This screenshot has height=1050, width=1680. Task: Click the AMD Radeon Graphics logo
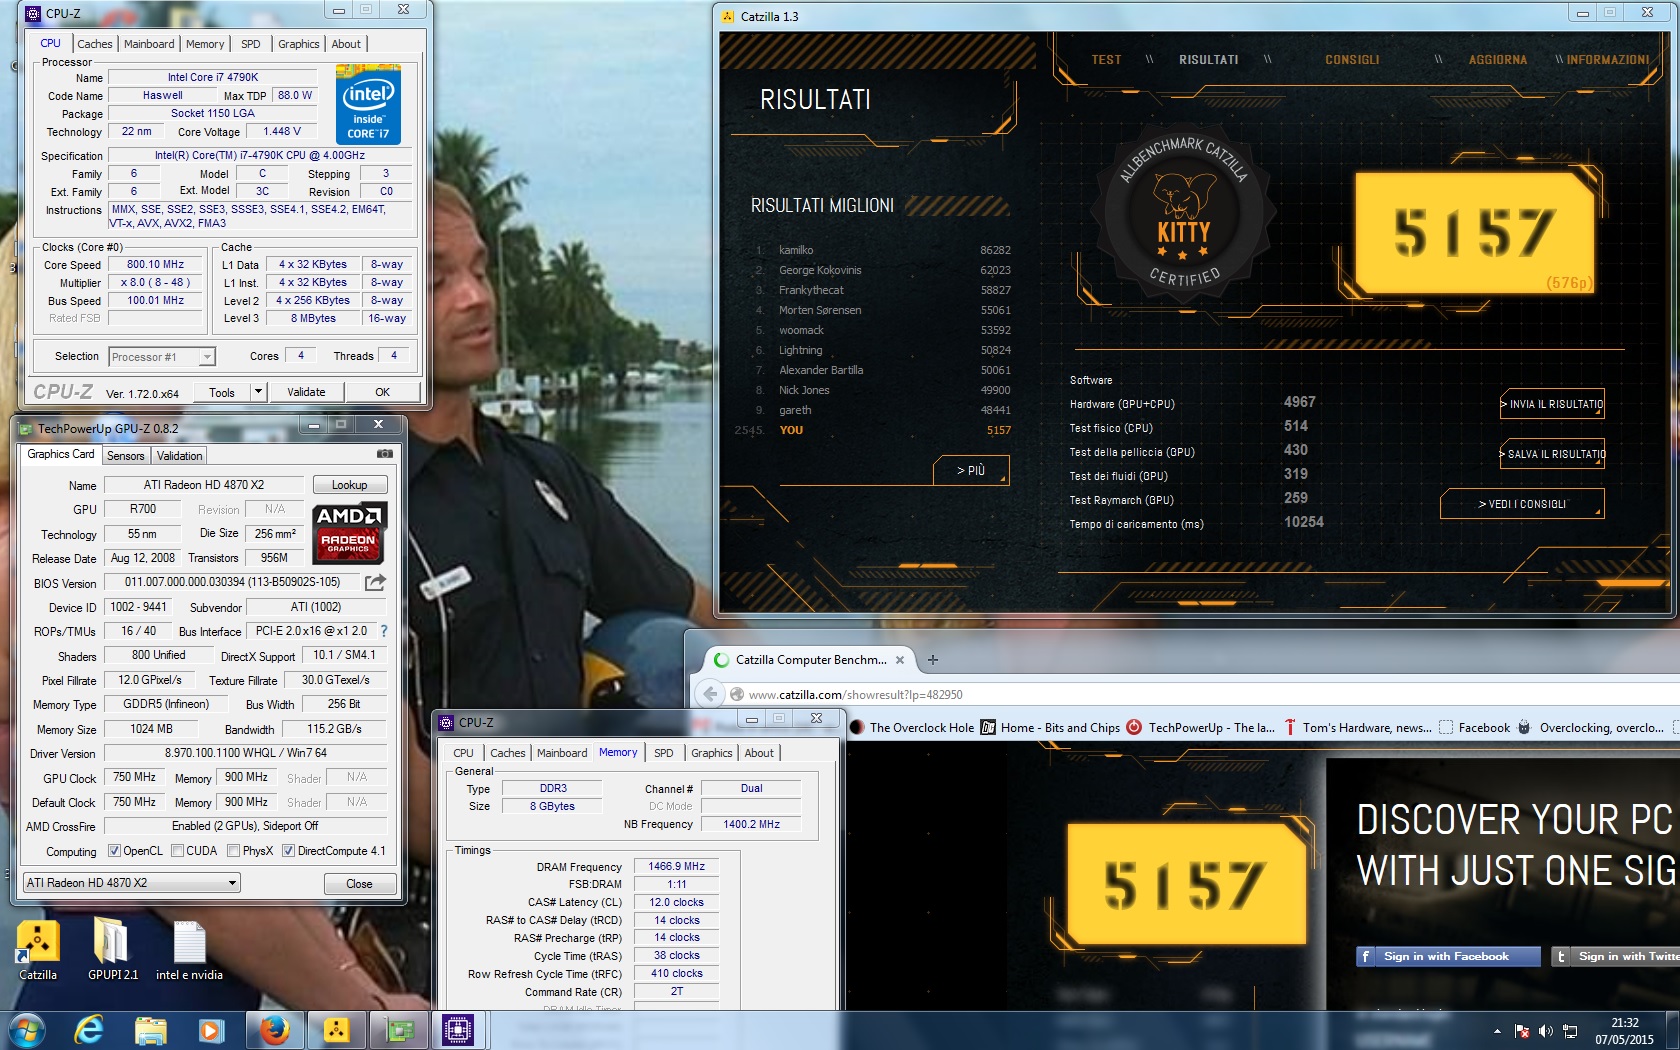[349, 533]
